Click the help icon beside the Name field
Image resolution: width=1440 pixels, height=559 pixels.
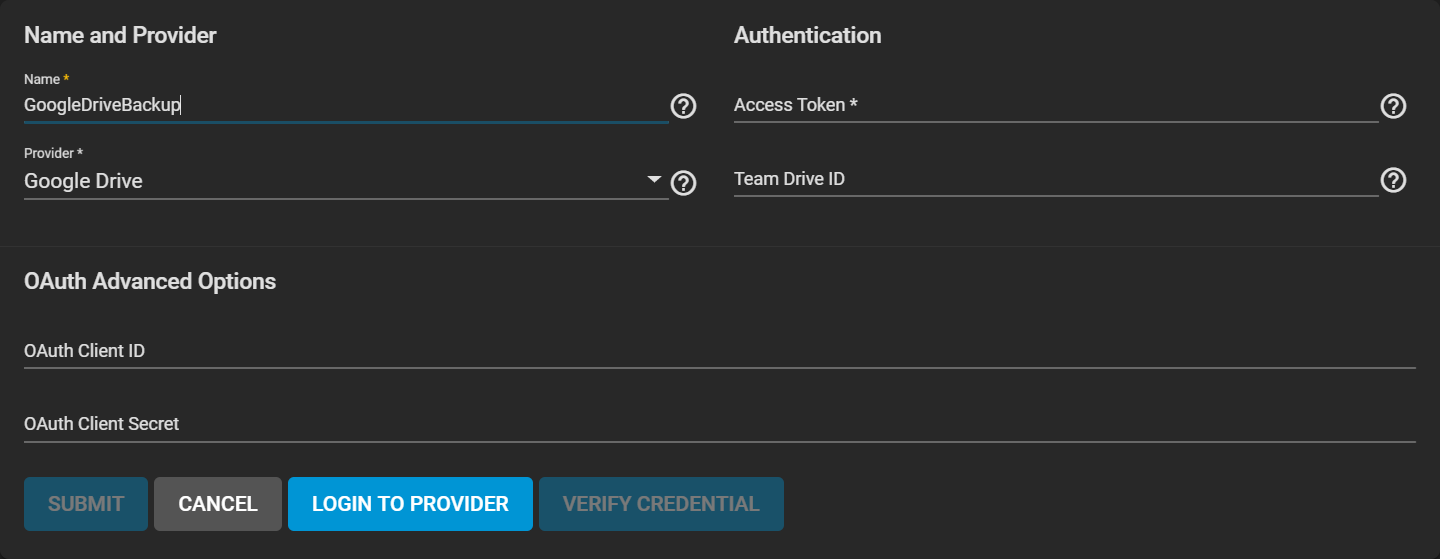[683, 106]
